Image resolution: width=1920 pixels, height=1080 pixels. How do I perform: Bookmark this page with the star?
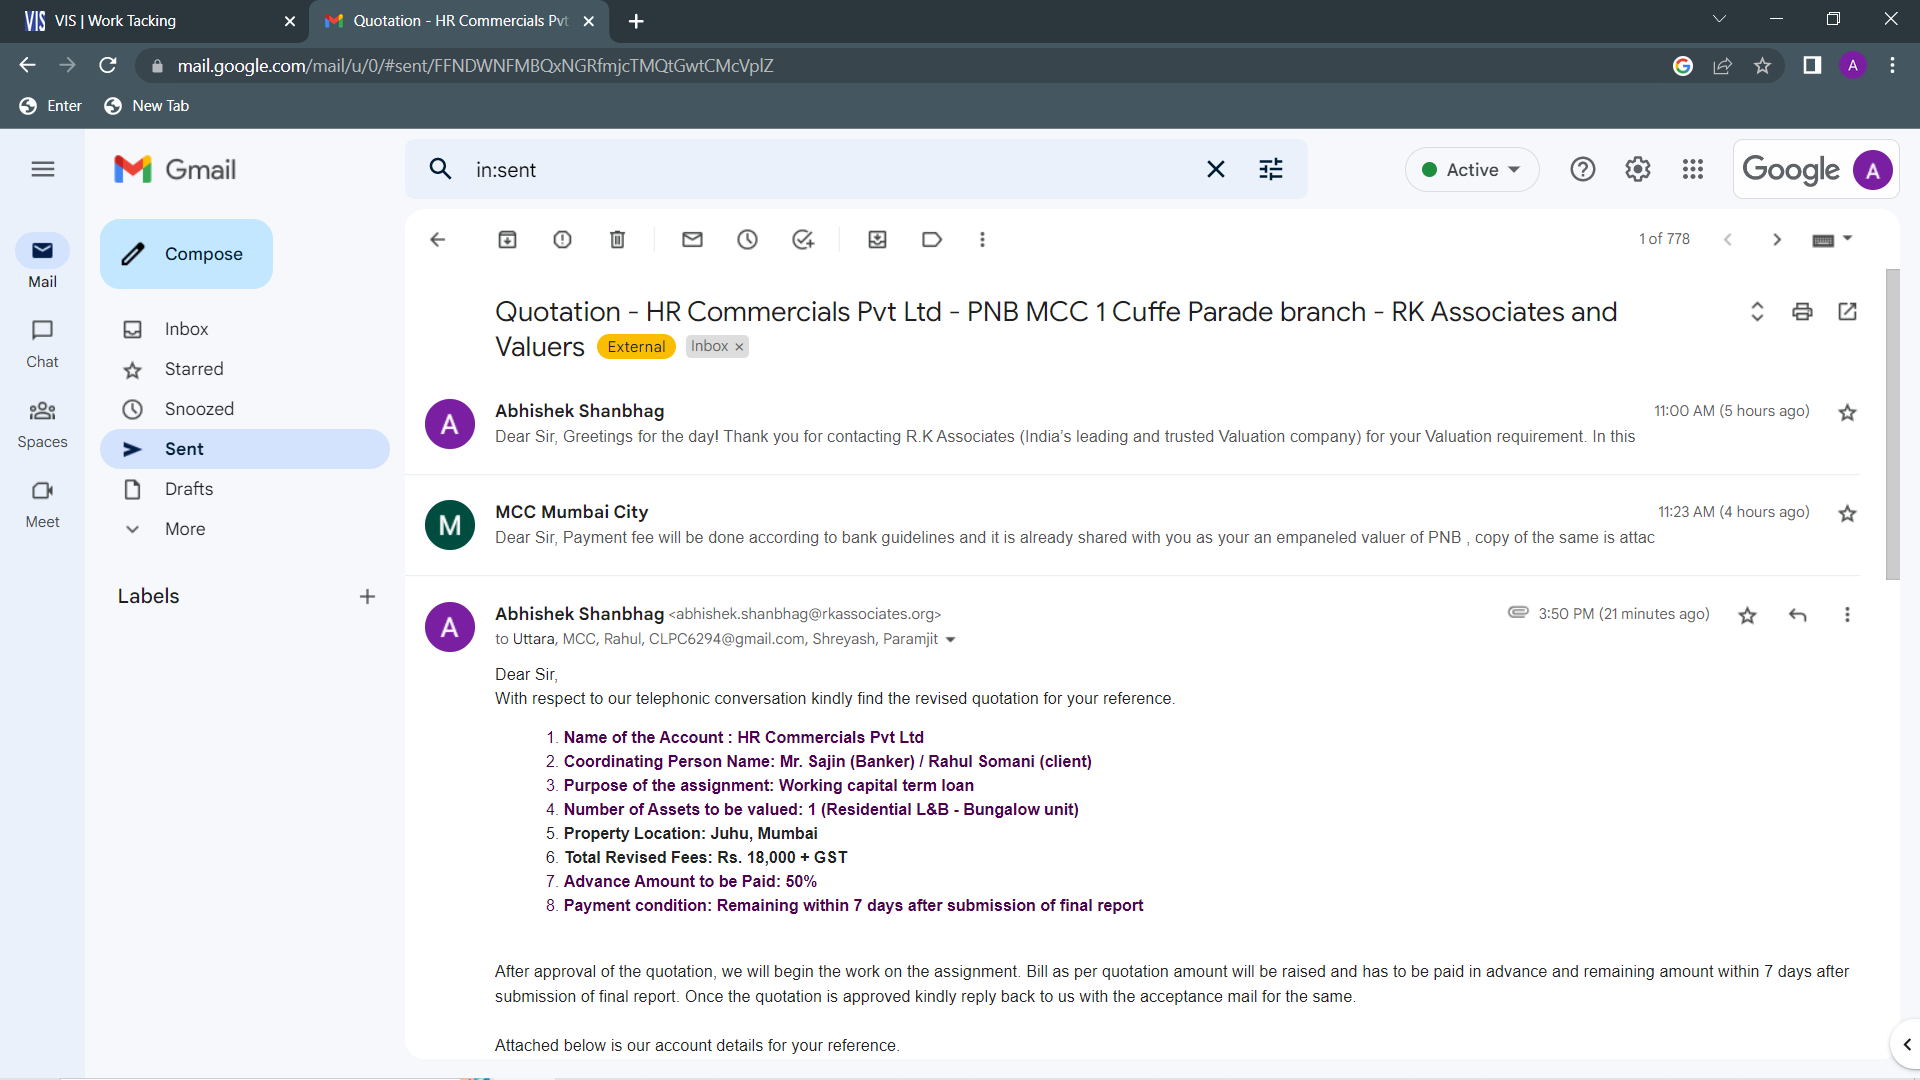click(x=1762, y=66)
